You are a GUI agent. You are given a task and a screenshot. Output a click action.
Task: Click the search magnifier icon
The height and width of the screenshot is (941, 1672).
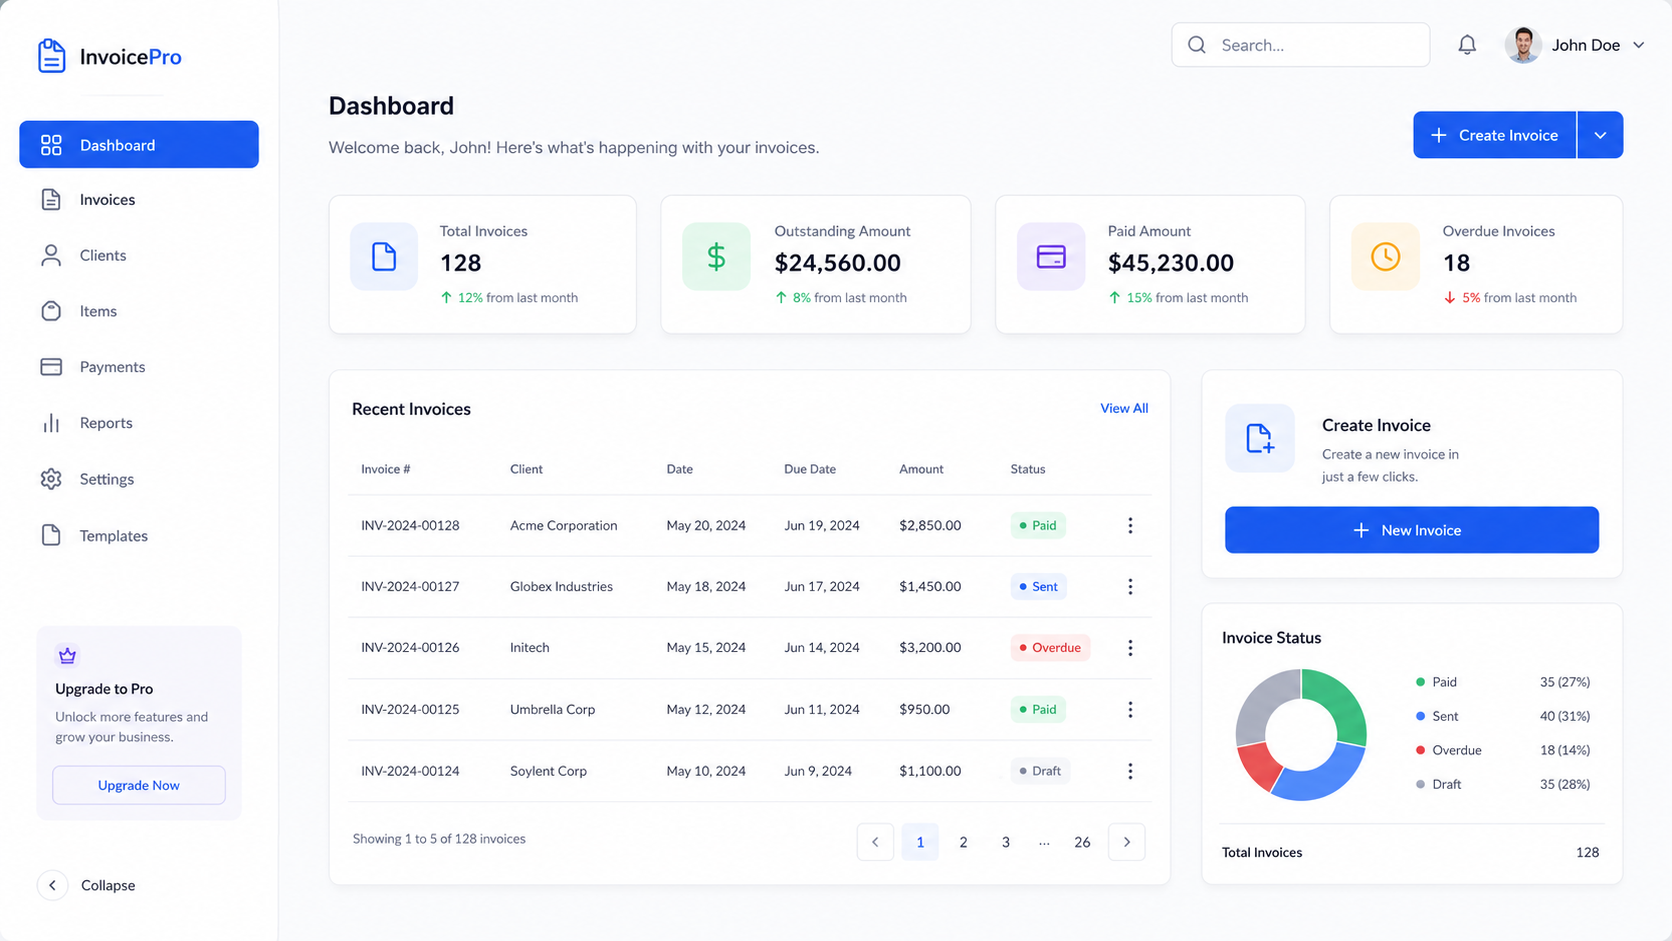[x=1197, y=45]
